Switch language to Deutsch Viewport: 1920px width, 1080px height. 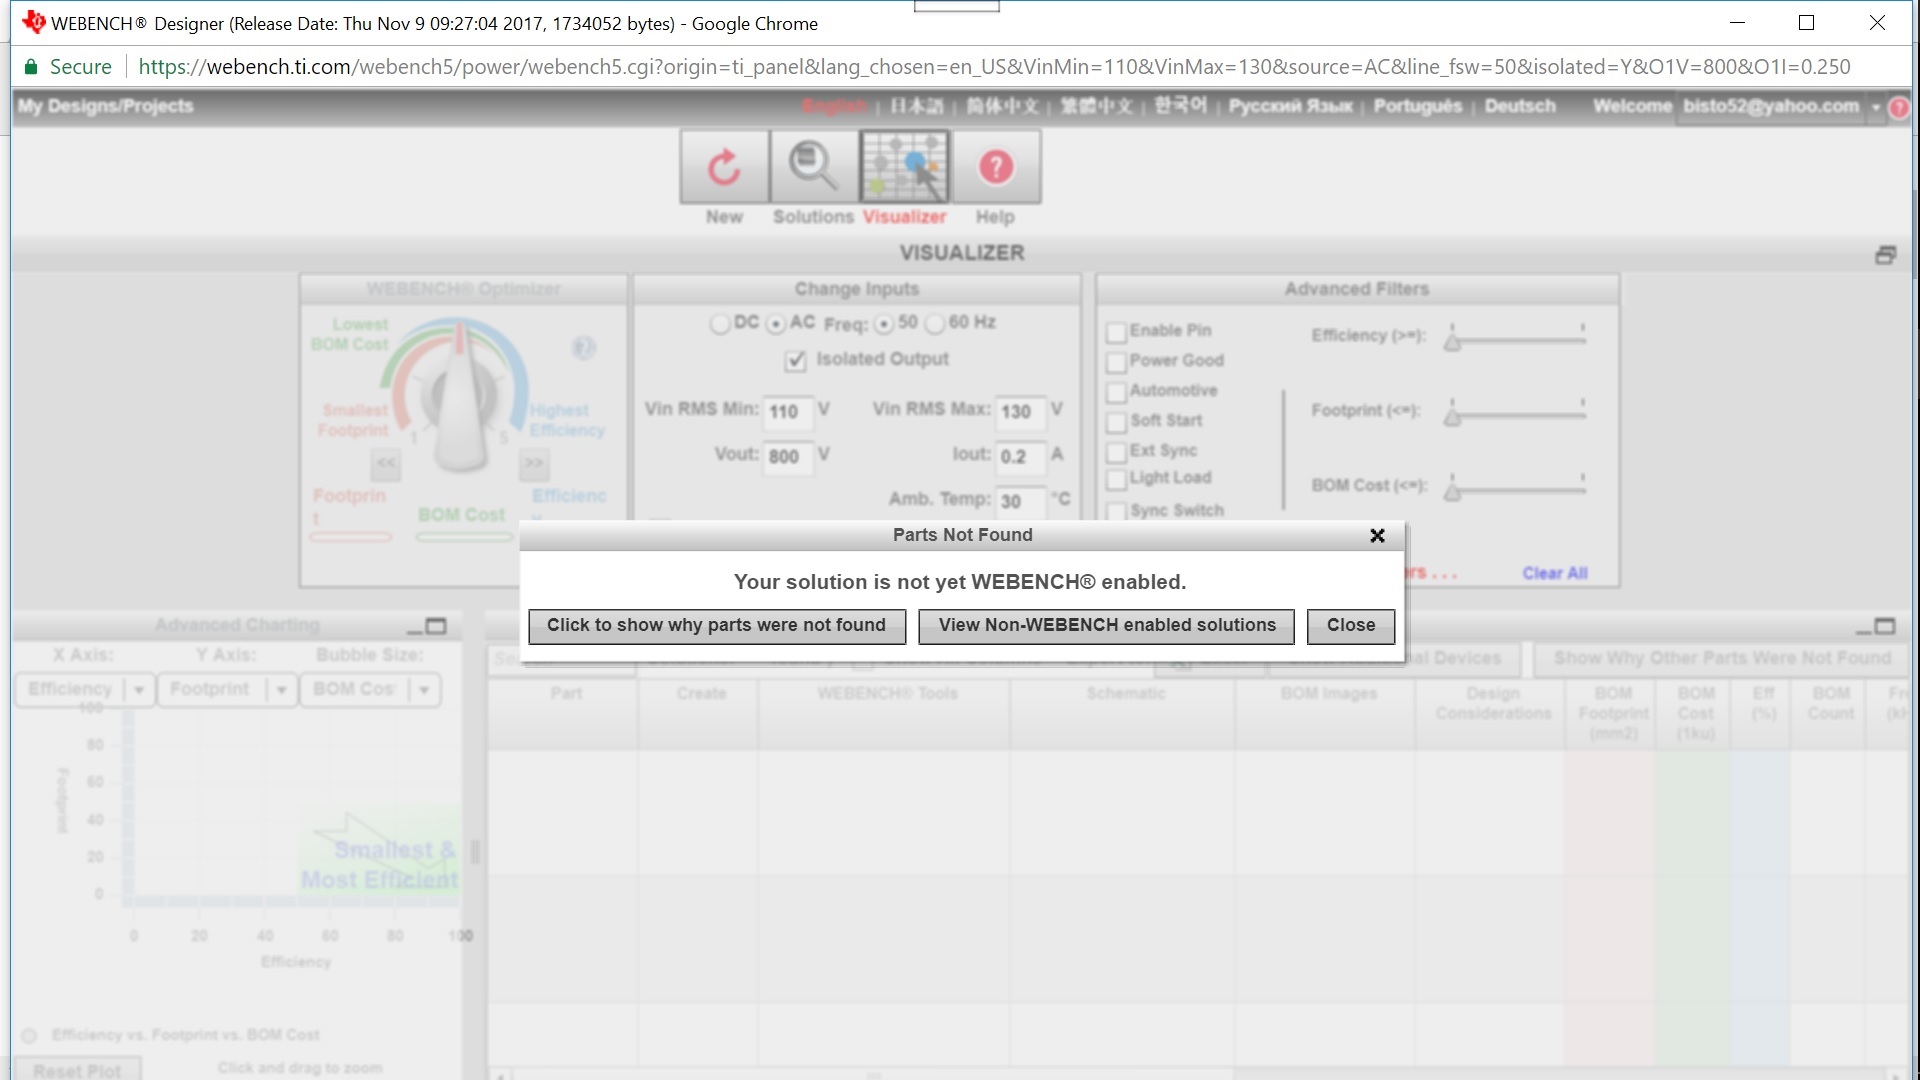(x=1520, y=107)
